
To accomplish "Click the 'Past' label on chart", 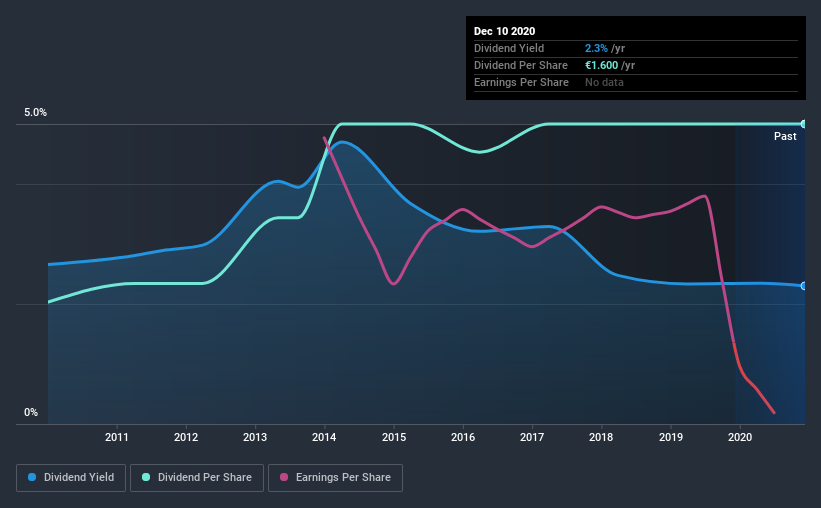I will 785,136.
